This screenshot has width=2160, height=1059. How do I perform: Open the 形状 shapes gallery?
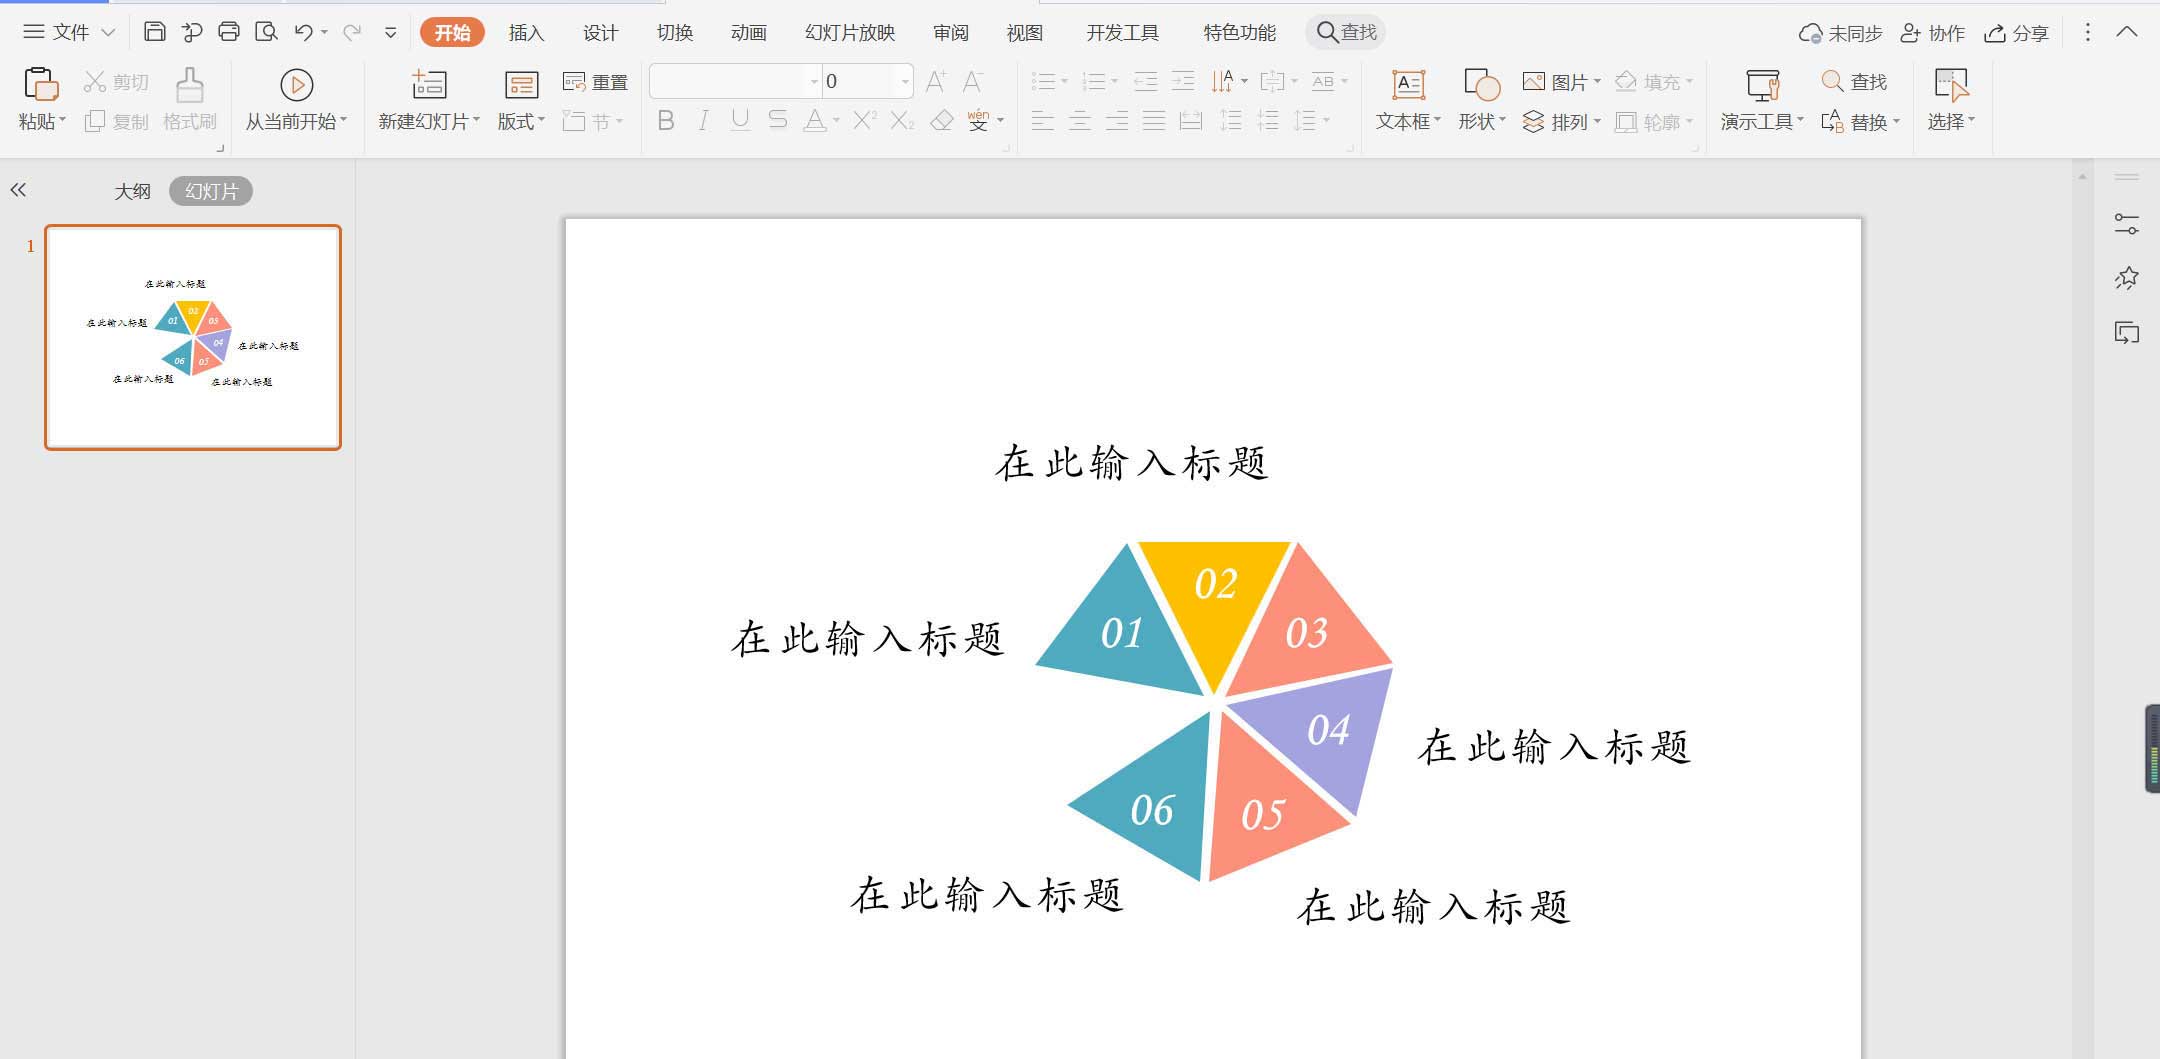[x=1481, y=100]
